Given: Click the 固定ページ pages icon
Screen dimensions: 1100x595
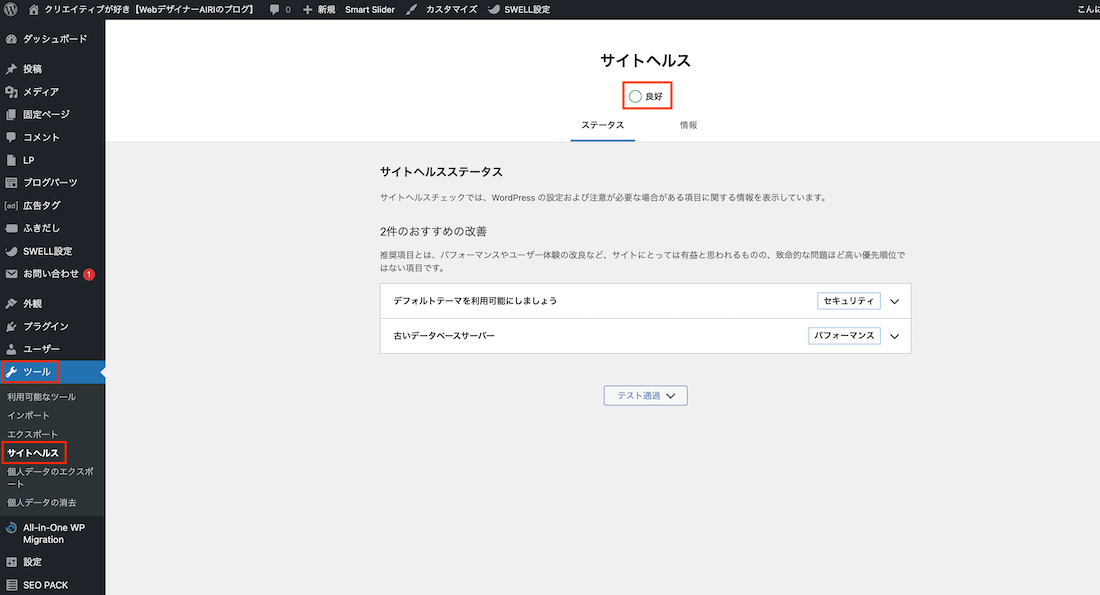Looking at the screenshot, I should click(x=11, y=114).
